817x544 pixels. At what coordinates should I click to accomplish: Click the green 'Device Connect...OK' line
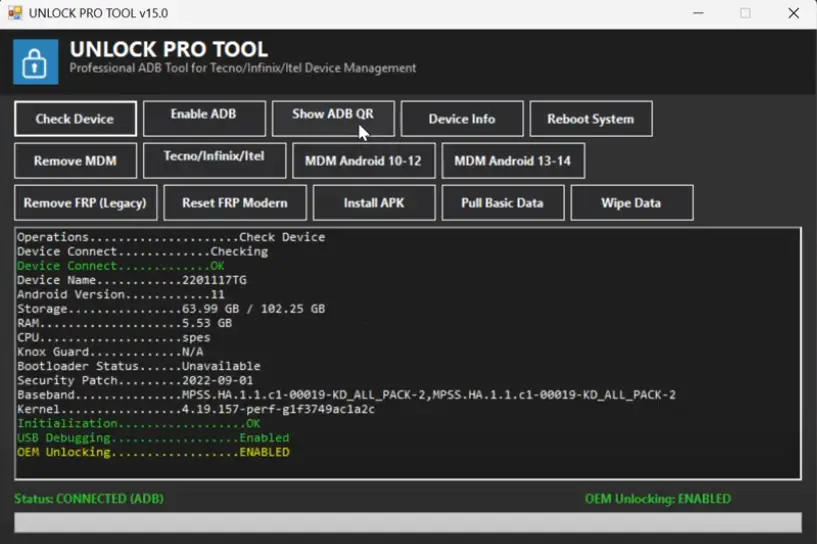point(121,266)
